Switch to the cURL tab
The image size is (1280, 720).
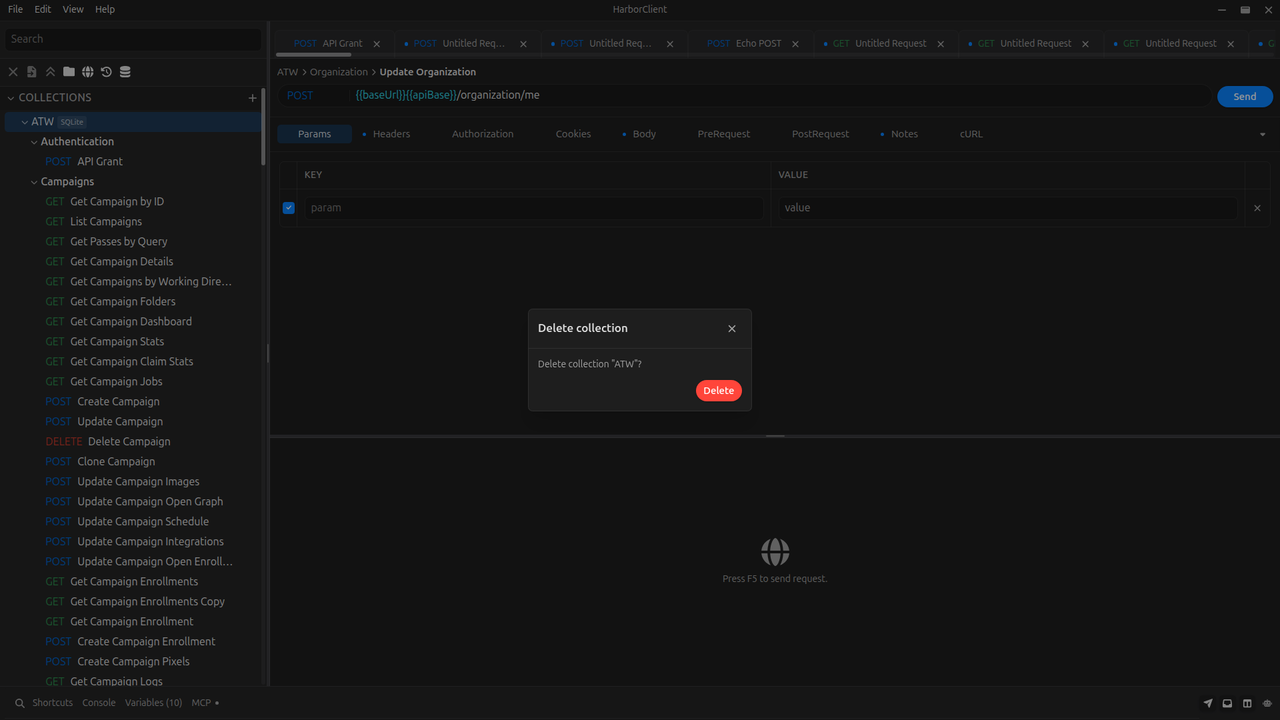971,134
